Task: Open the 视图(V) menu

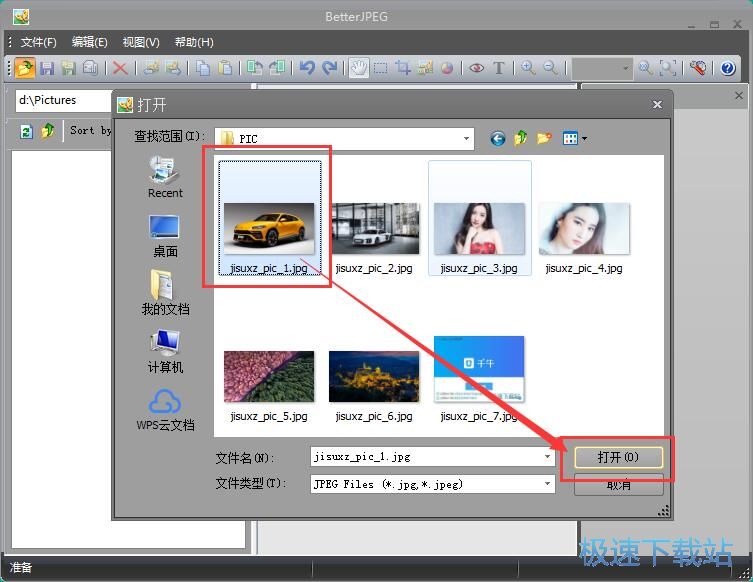Action: tap(141, 42)
